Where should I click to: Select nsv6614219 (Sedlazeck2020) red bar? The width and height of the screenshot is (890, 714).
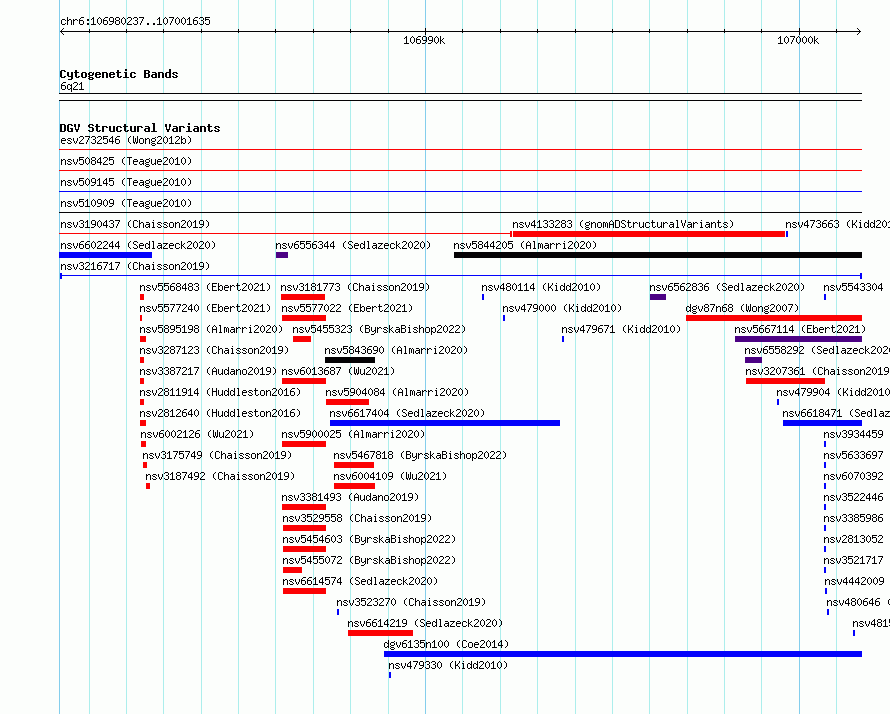(381, 633)
